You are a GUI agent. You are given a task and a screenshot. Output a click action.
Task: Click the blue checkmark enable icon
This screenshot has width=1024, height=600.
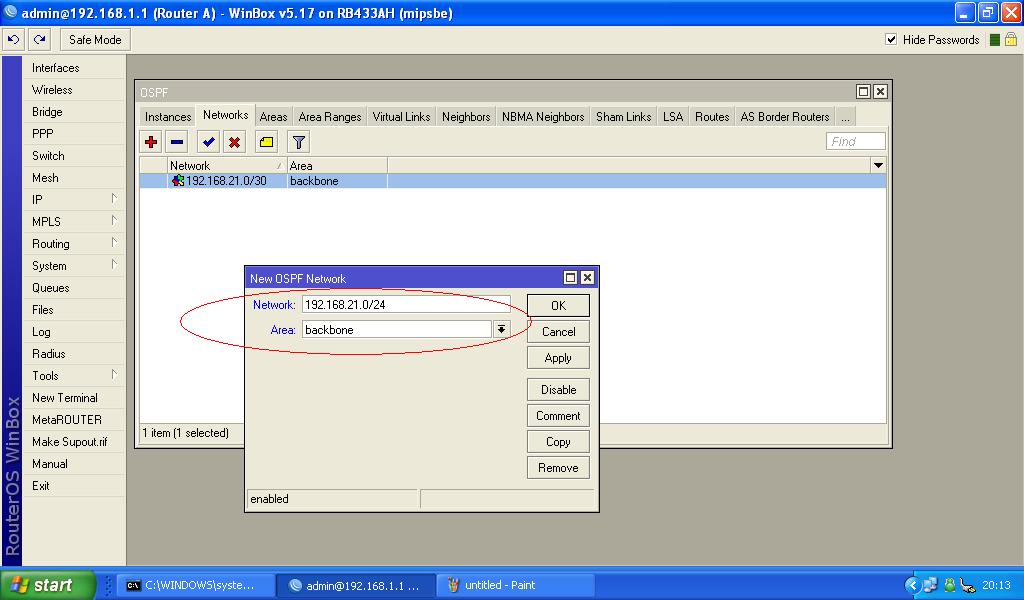click(x=208, y=142)
